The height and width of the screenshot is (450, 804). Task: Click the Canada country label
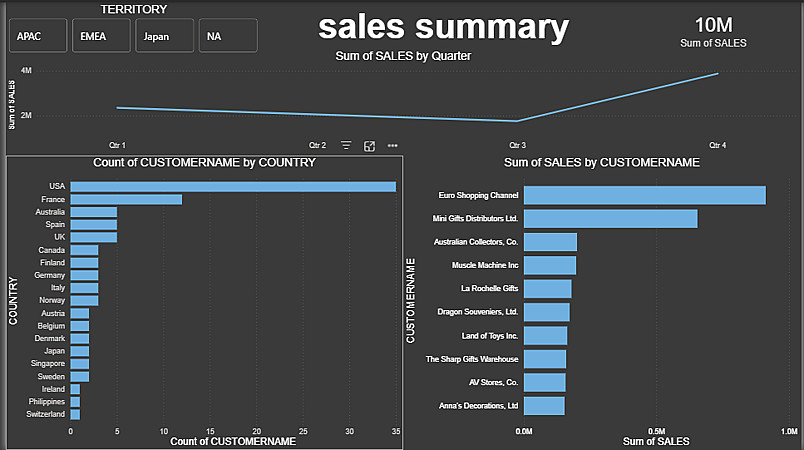(x=51, y=250)
